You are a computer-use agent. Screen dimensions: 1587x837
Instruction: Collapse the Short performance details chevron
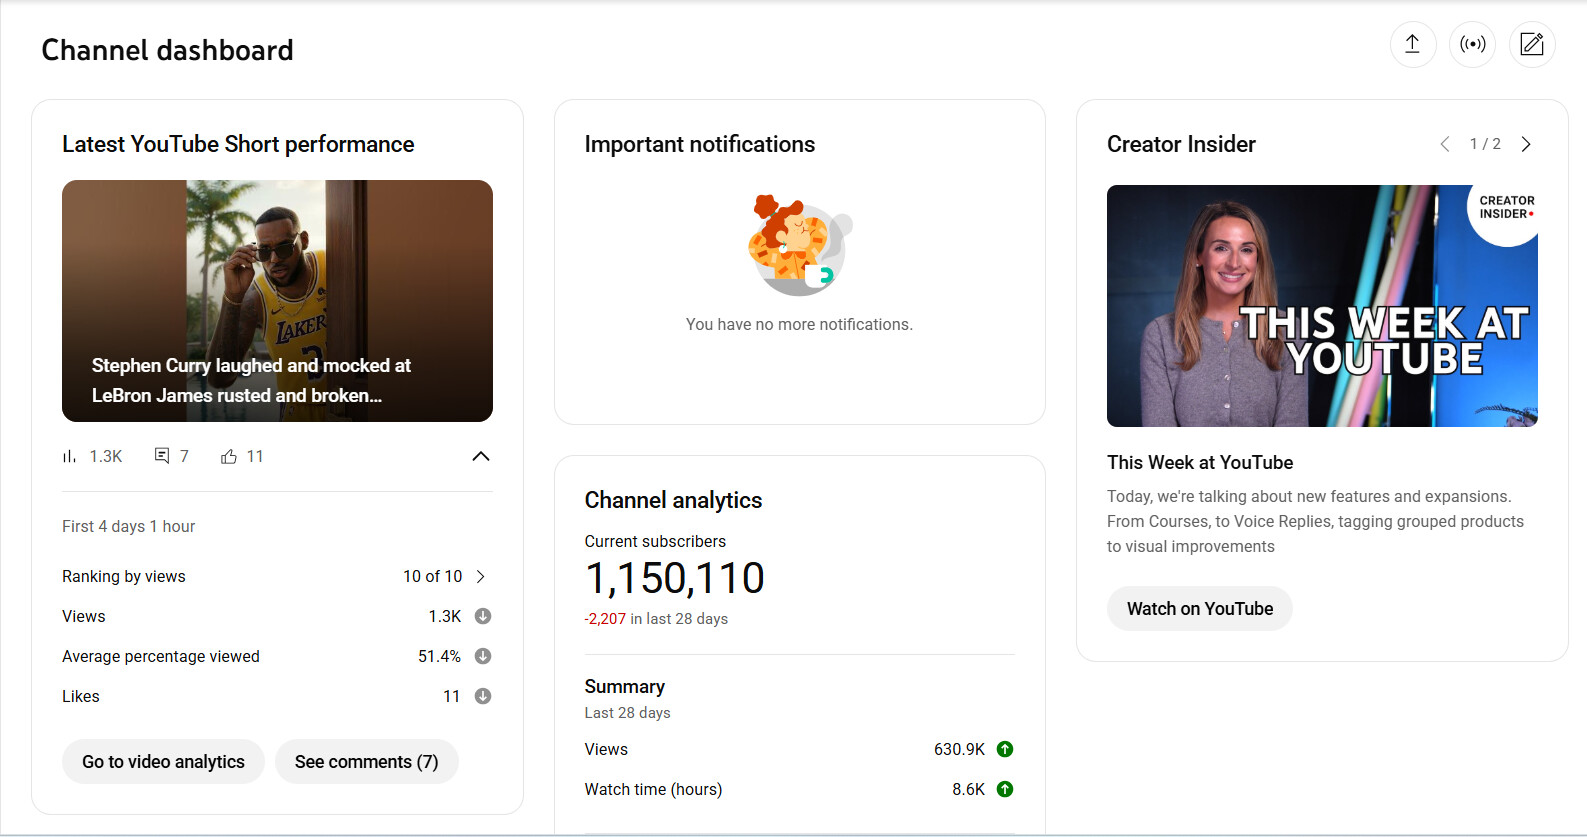coord(481,456)
